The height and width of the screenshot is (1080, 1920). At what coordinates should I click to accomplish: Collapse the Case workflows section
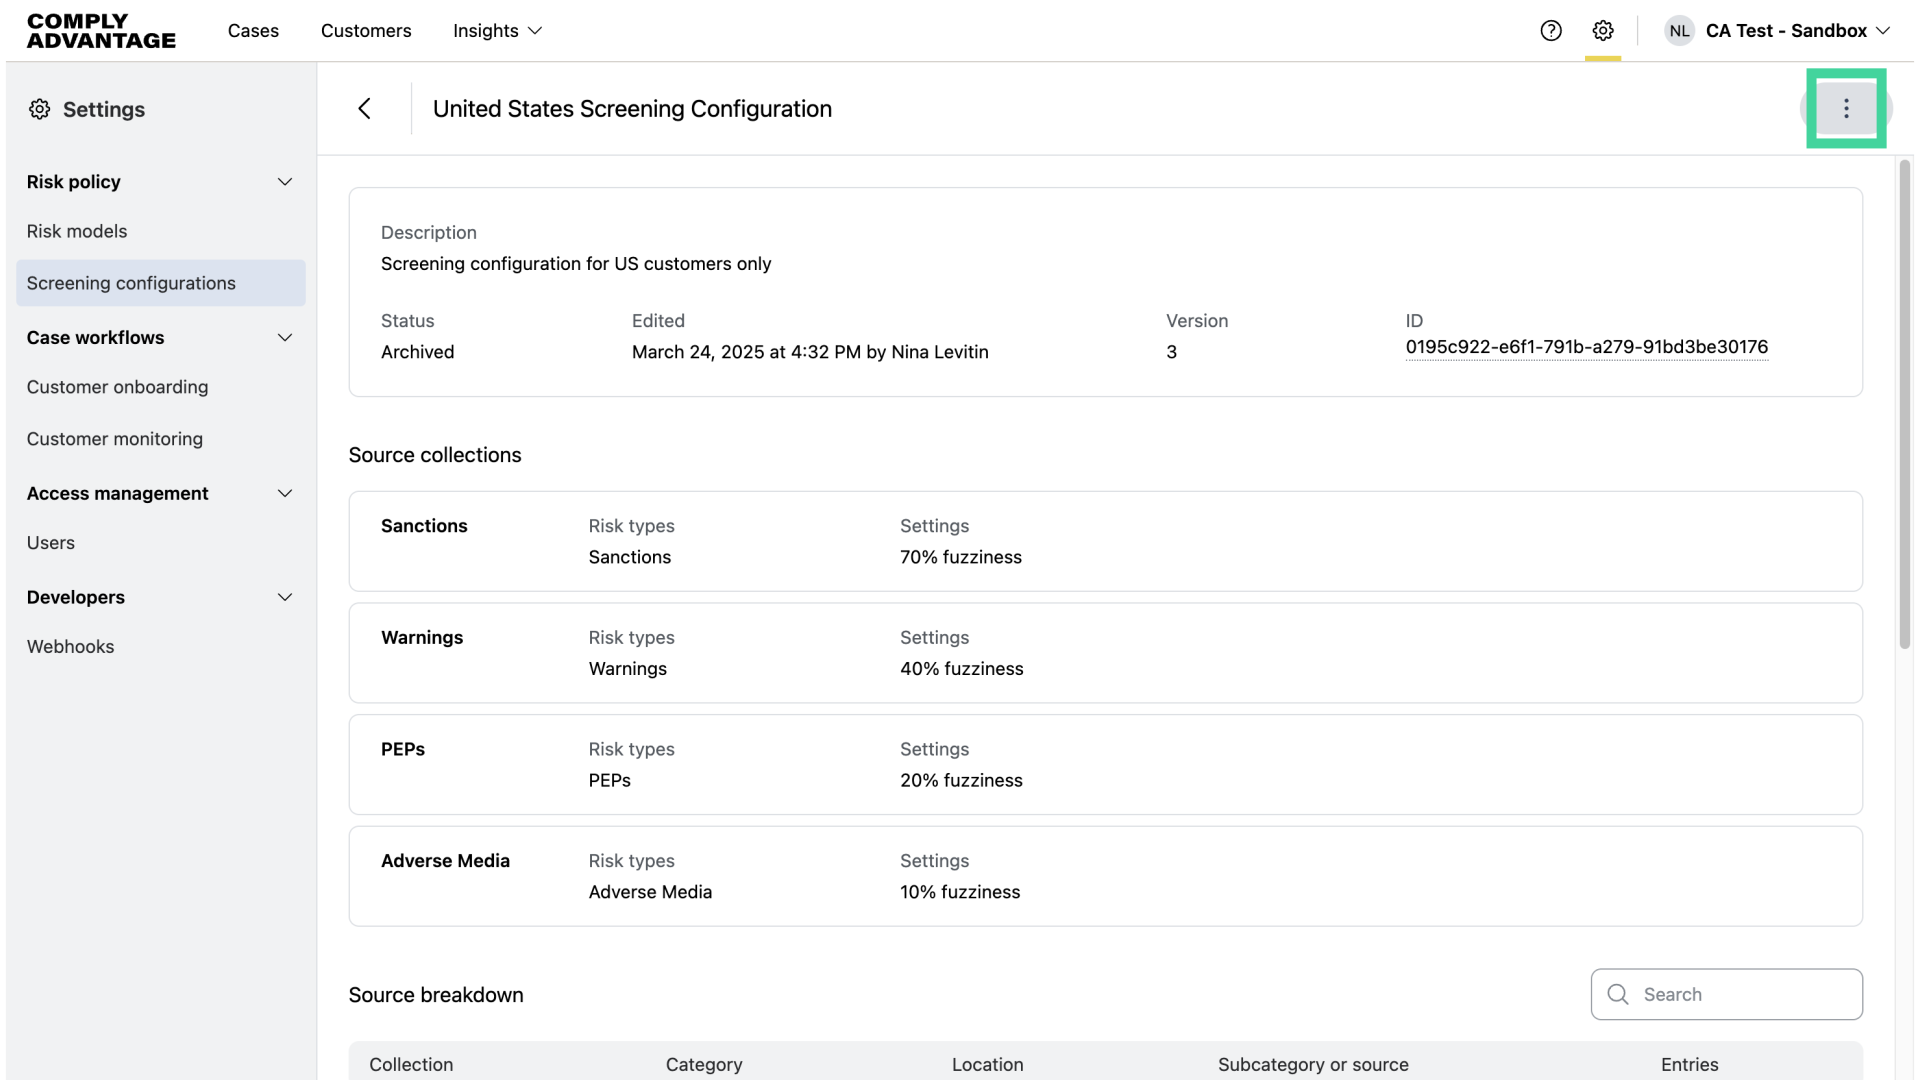point(285,338)
